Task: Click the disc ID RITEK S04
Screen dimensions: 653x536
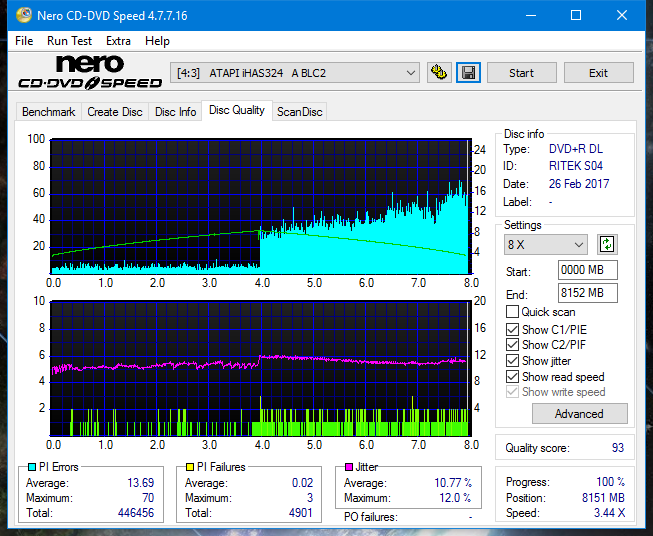Action: (576, 166)
